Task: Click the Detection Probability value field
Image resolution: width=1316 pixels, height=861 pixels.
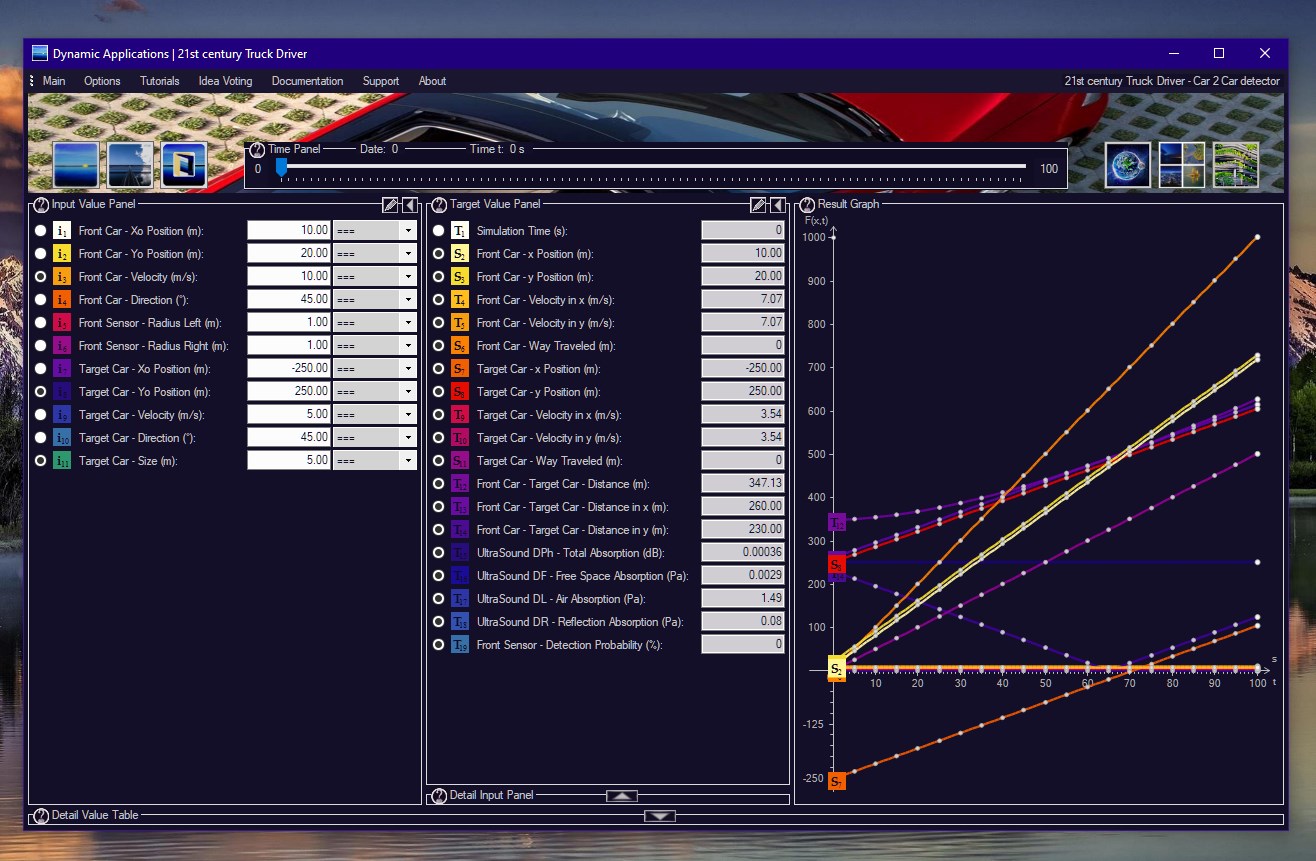Action: coord(743,645)
